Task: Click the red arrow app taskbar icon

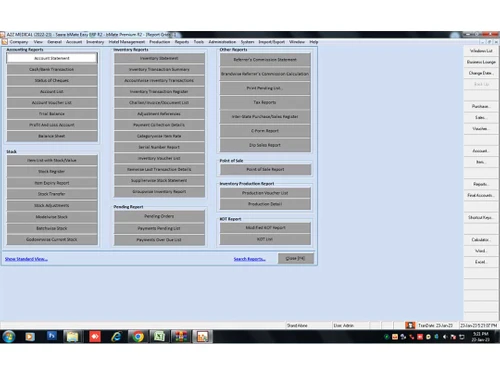Action: tap(95, 337)
